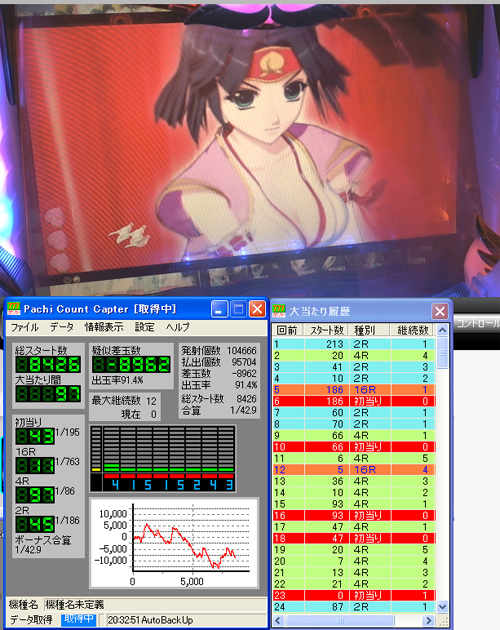Sort by the スタート数 column header

pyautogui.click(x=326, y=330)
